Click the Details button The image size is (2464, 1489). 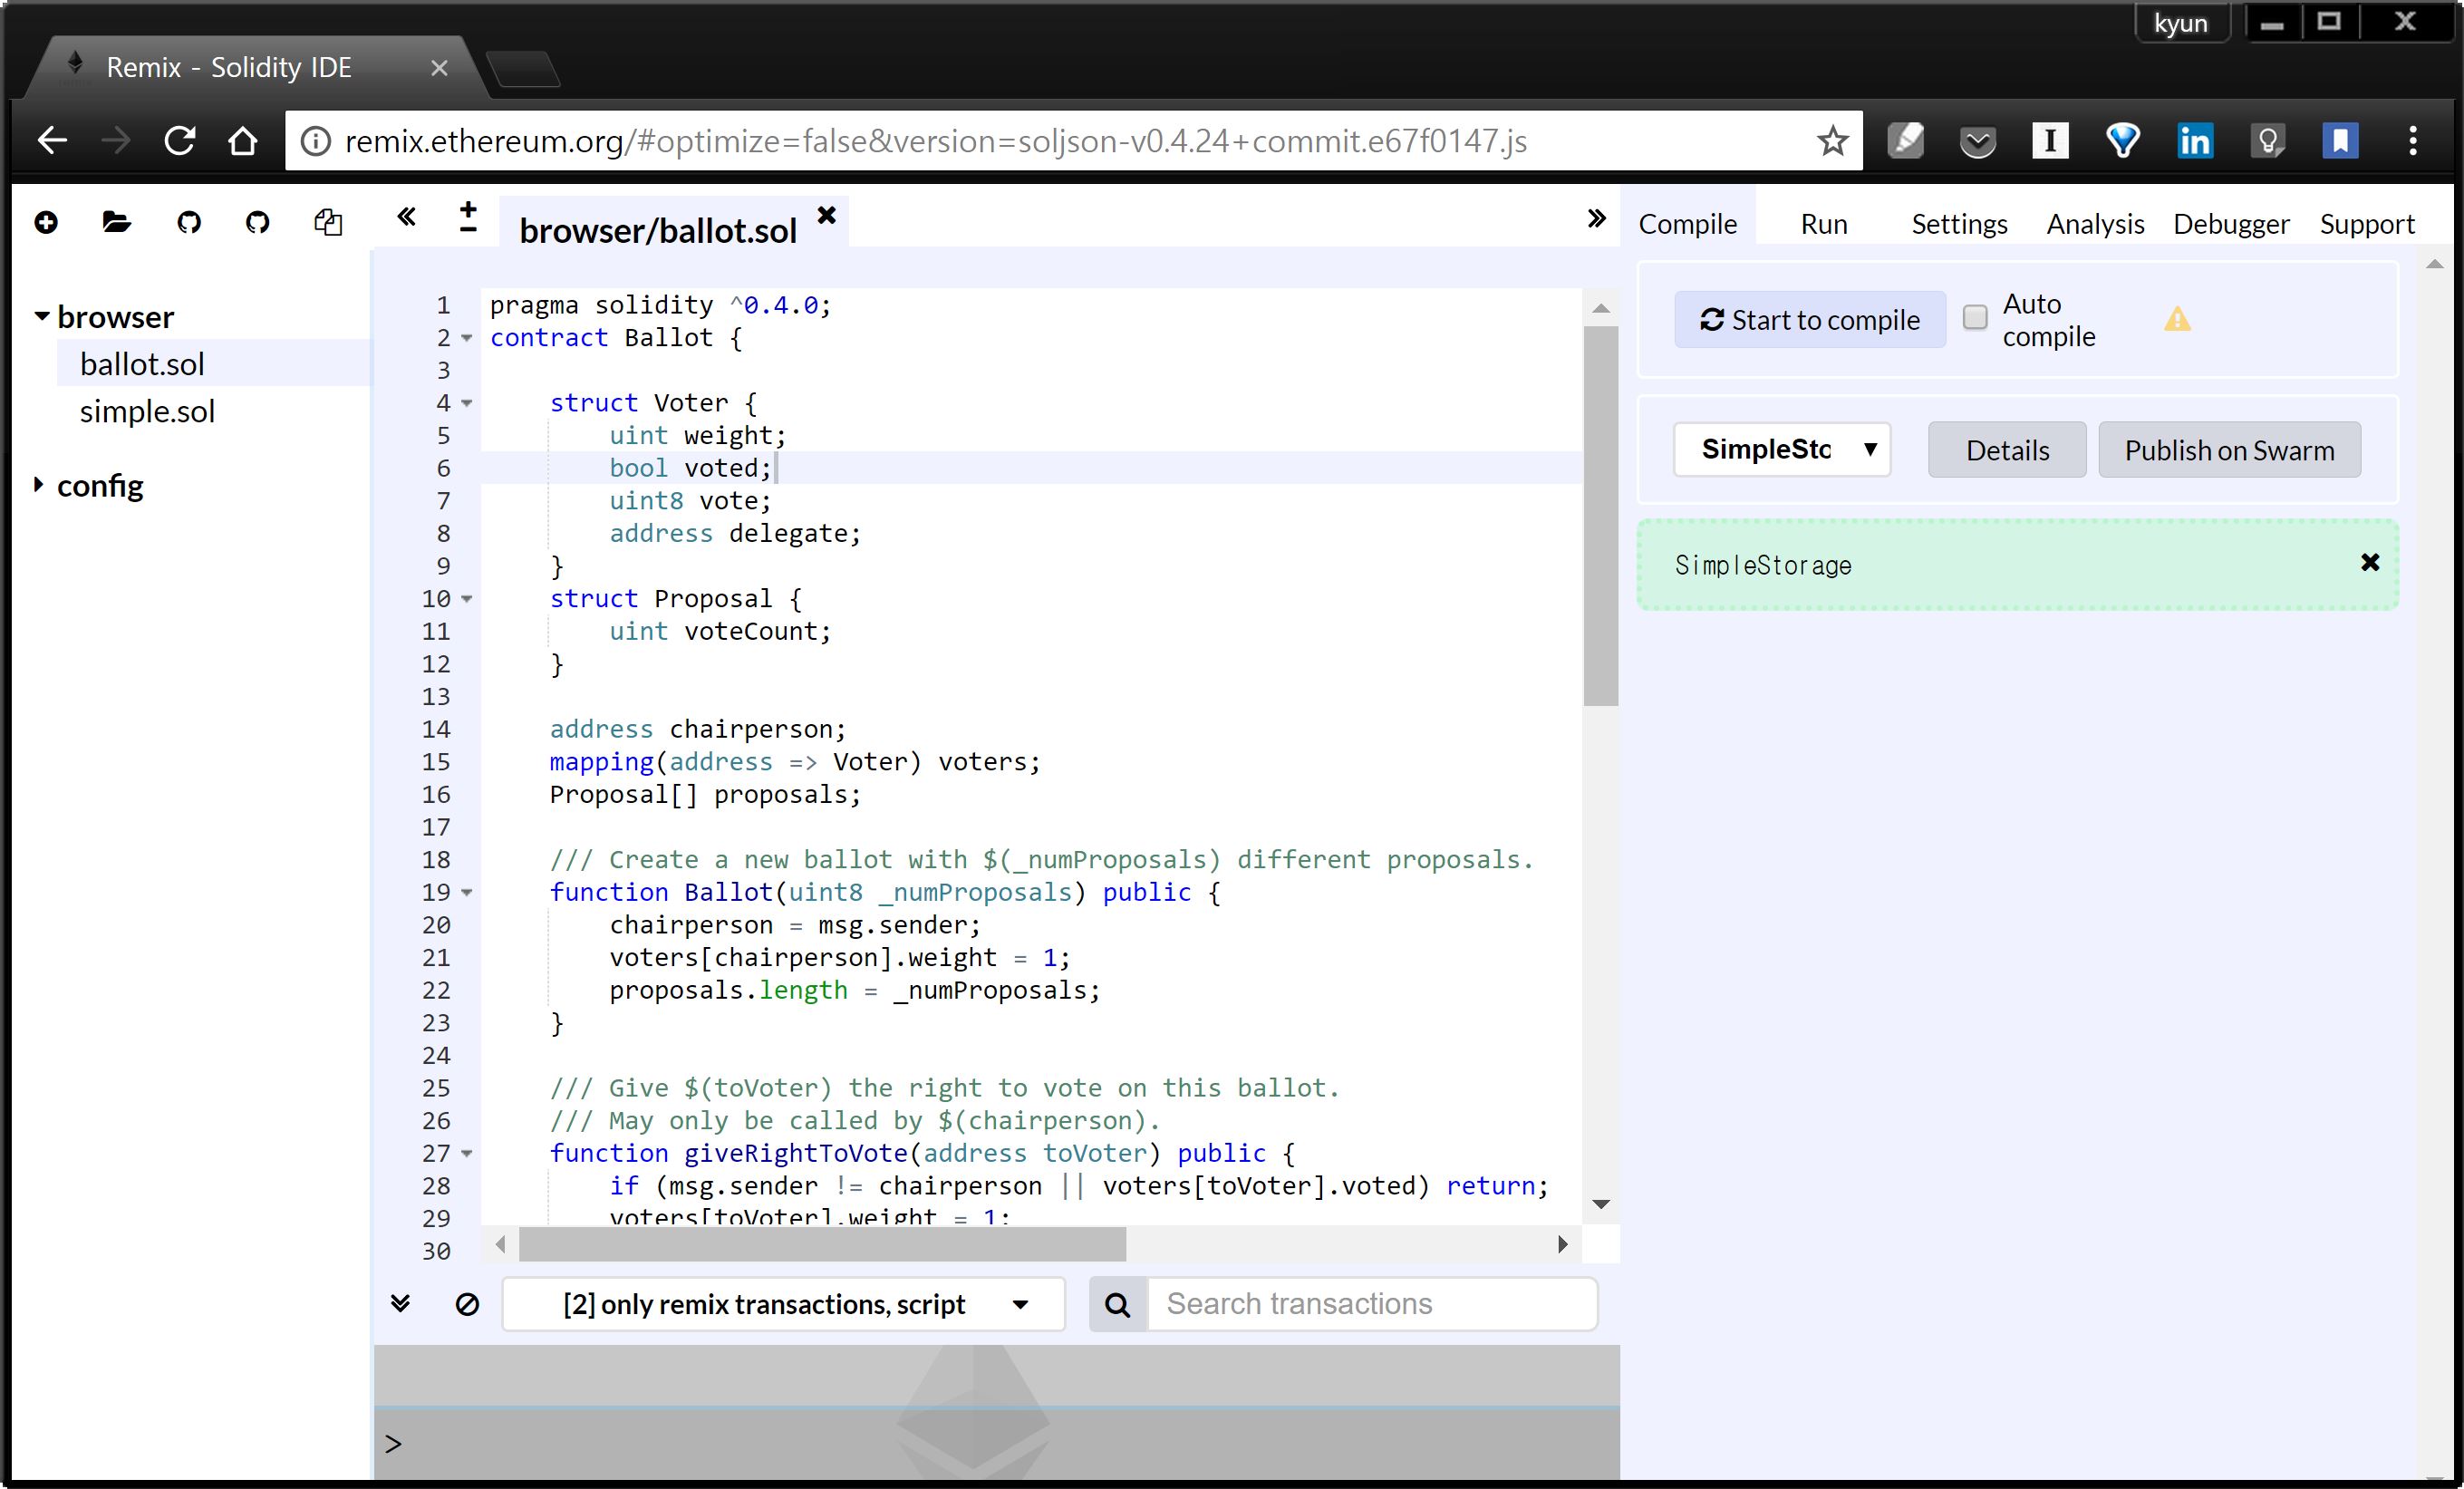click(x=2007, y=450)
